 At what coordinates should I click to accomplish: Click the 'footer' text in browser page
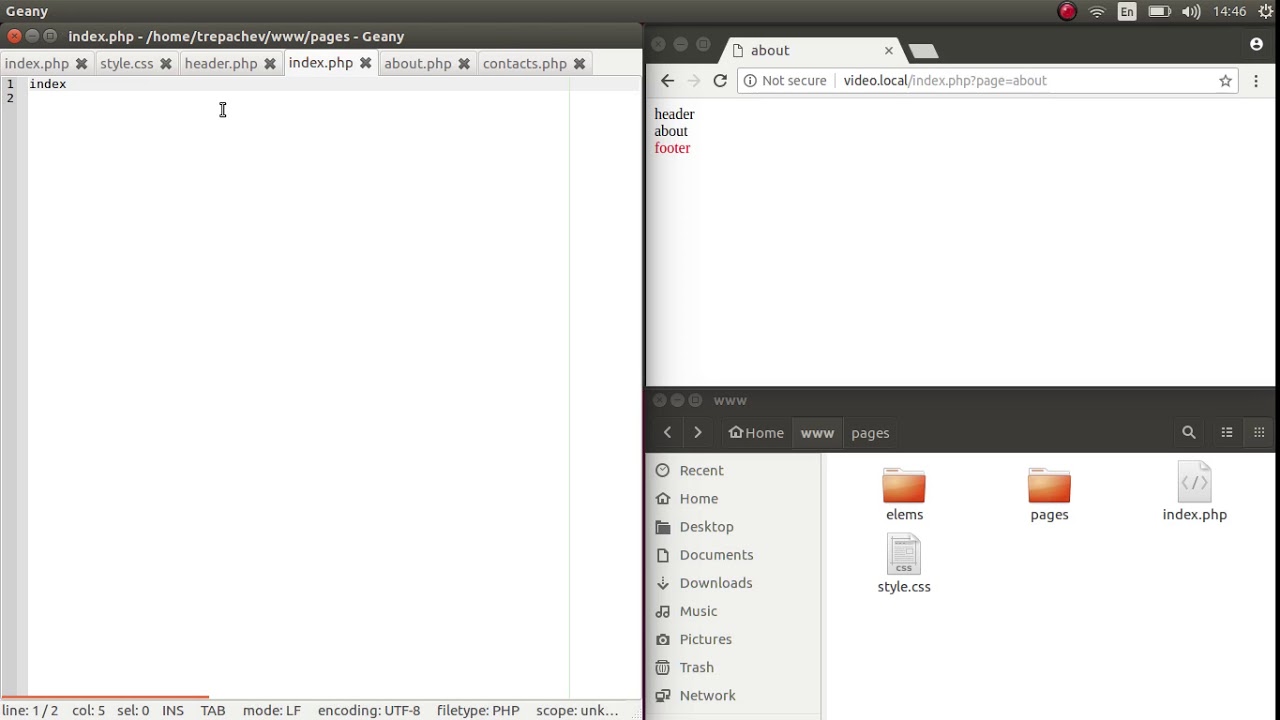[x=672, y=148]
